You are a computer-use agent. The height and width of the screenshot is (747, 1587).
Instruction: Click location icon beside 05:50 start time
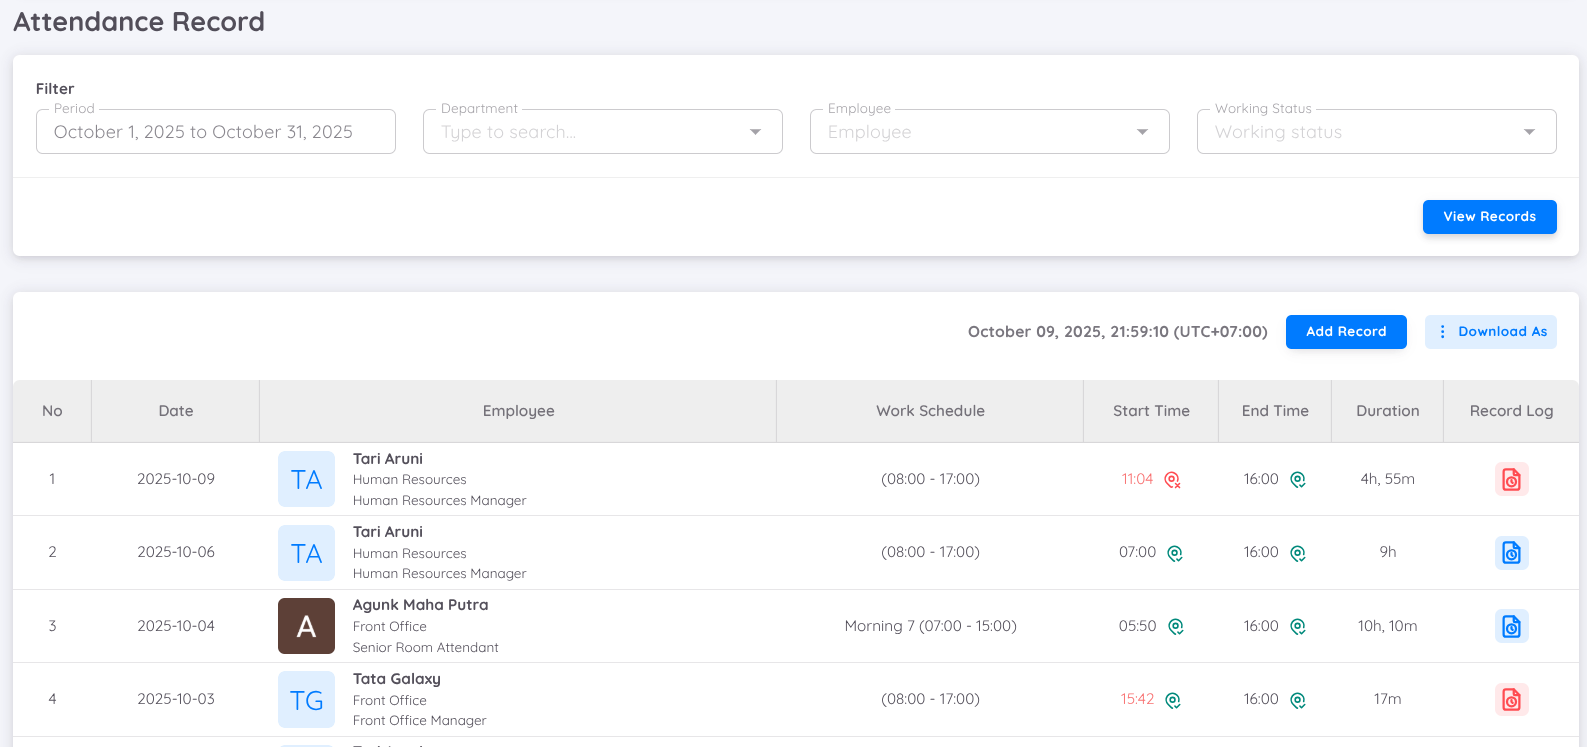(x=1175, y=627)
